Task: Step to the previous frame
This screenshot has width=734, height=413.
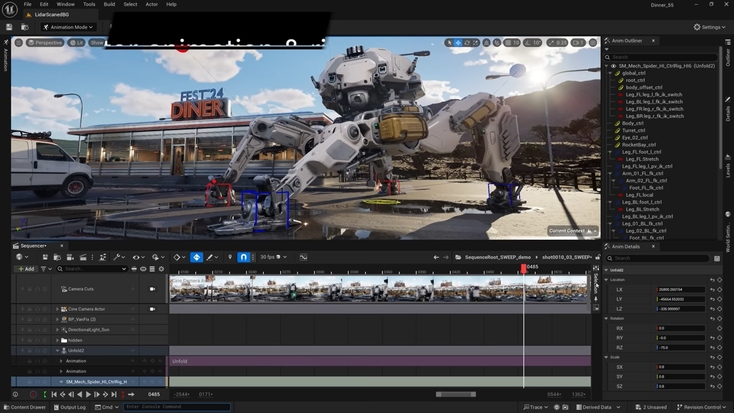Action: (x=71, y=395)
